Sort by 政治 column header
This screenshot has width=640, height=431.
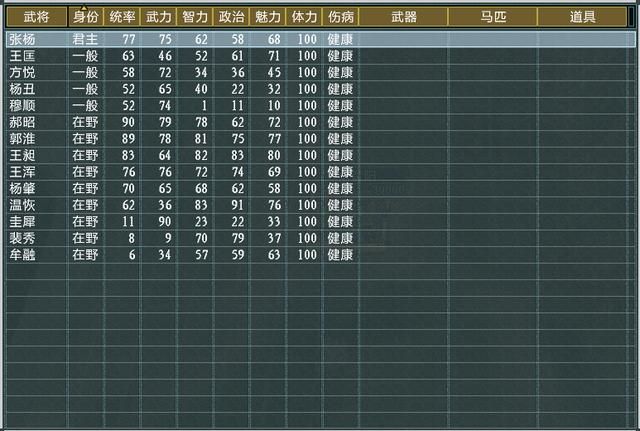[231, 17]
